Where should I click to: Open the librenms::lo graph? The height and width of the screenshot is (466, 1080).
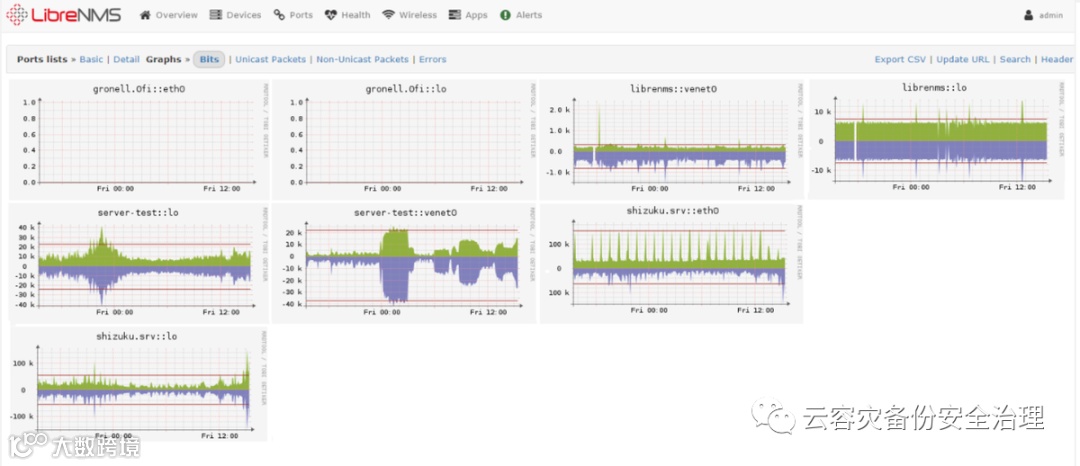[937, 140]
